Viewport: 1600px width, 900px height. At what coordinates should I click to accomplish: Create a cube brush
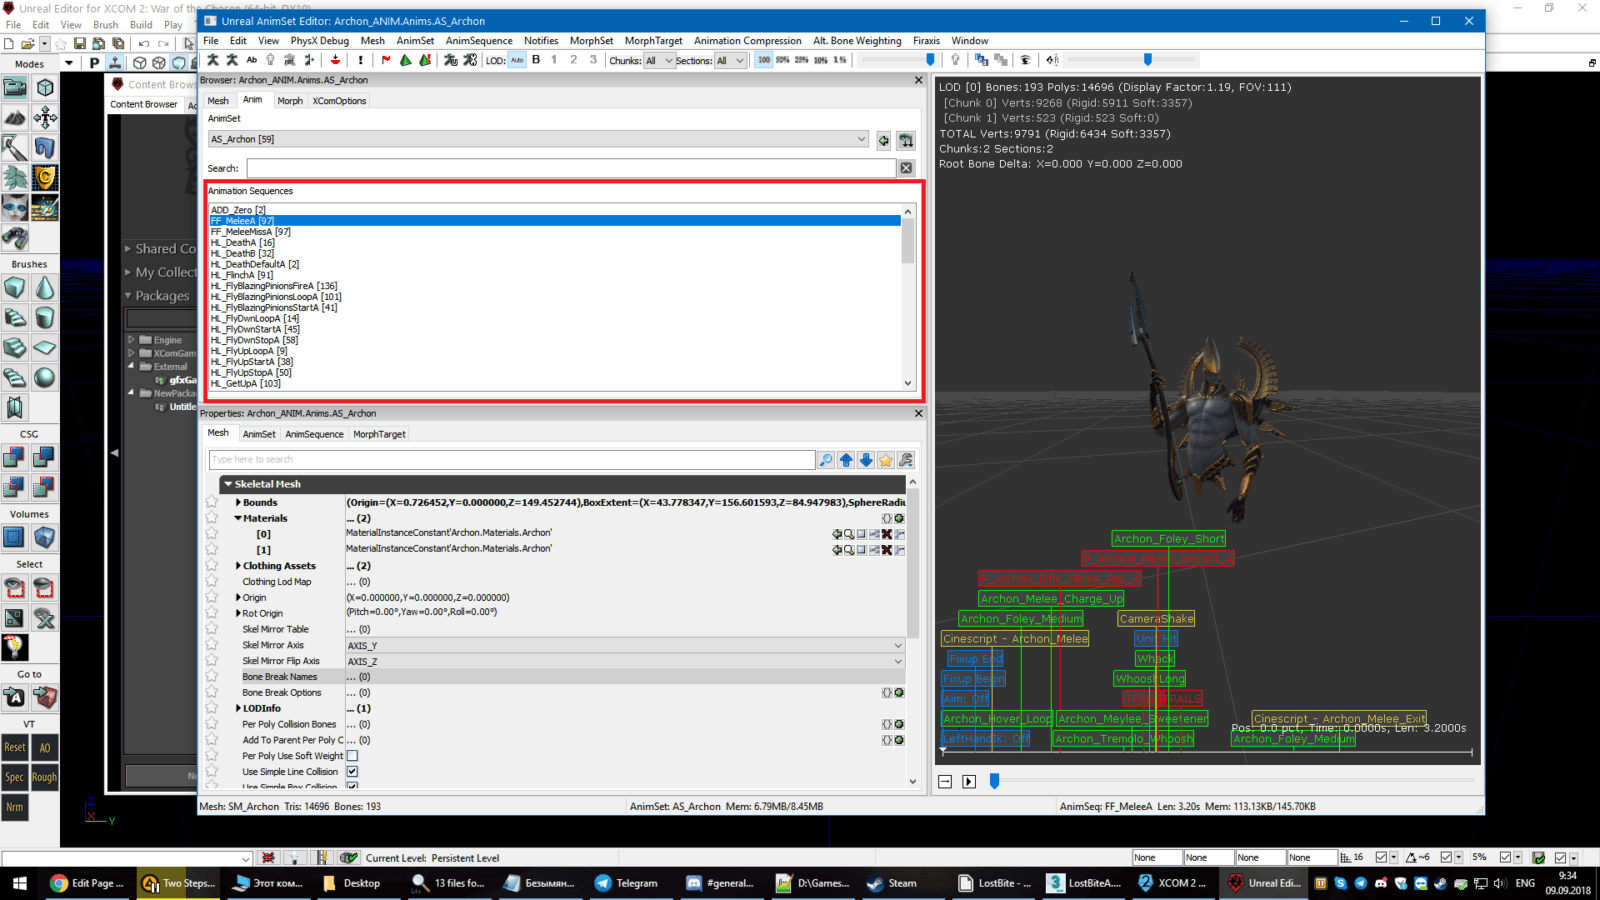[15, 288]
